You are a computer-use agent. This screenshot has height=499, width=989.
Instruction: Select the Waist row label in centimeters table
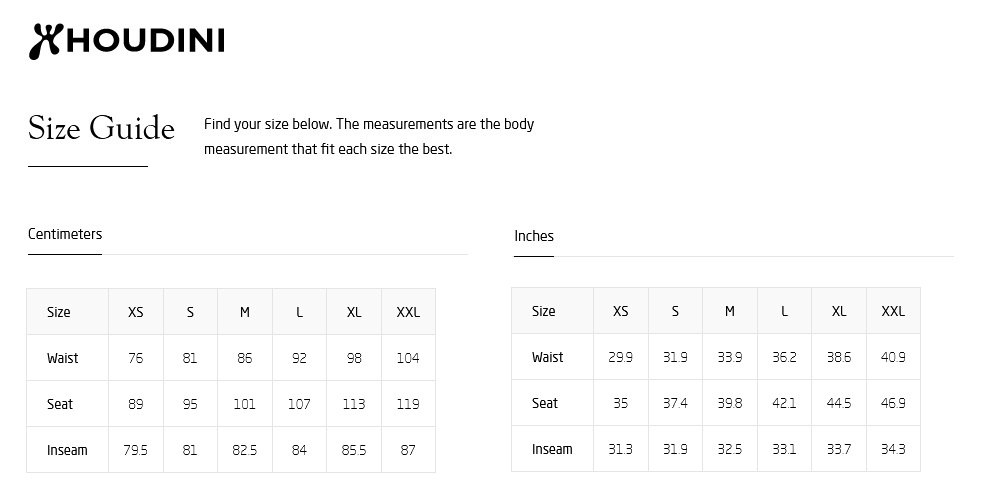pos(62,358)
